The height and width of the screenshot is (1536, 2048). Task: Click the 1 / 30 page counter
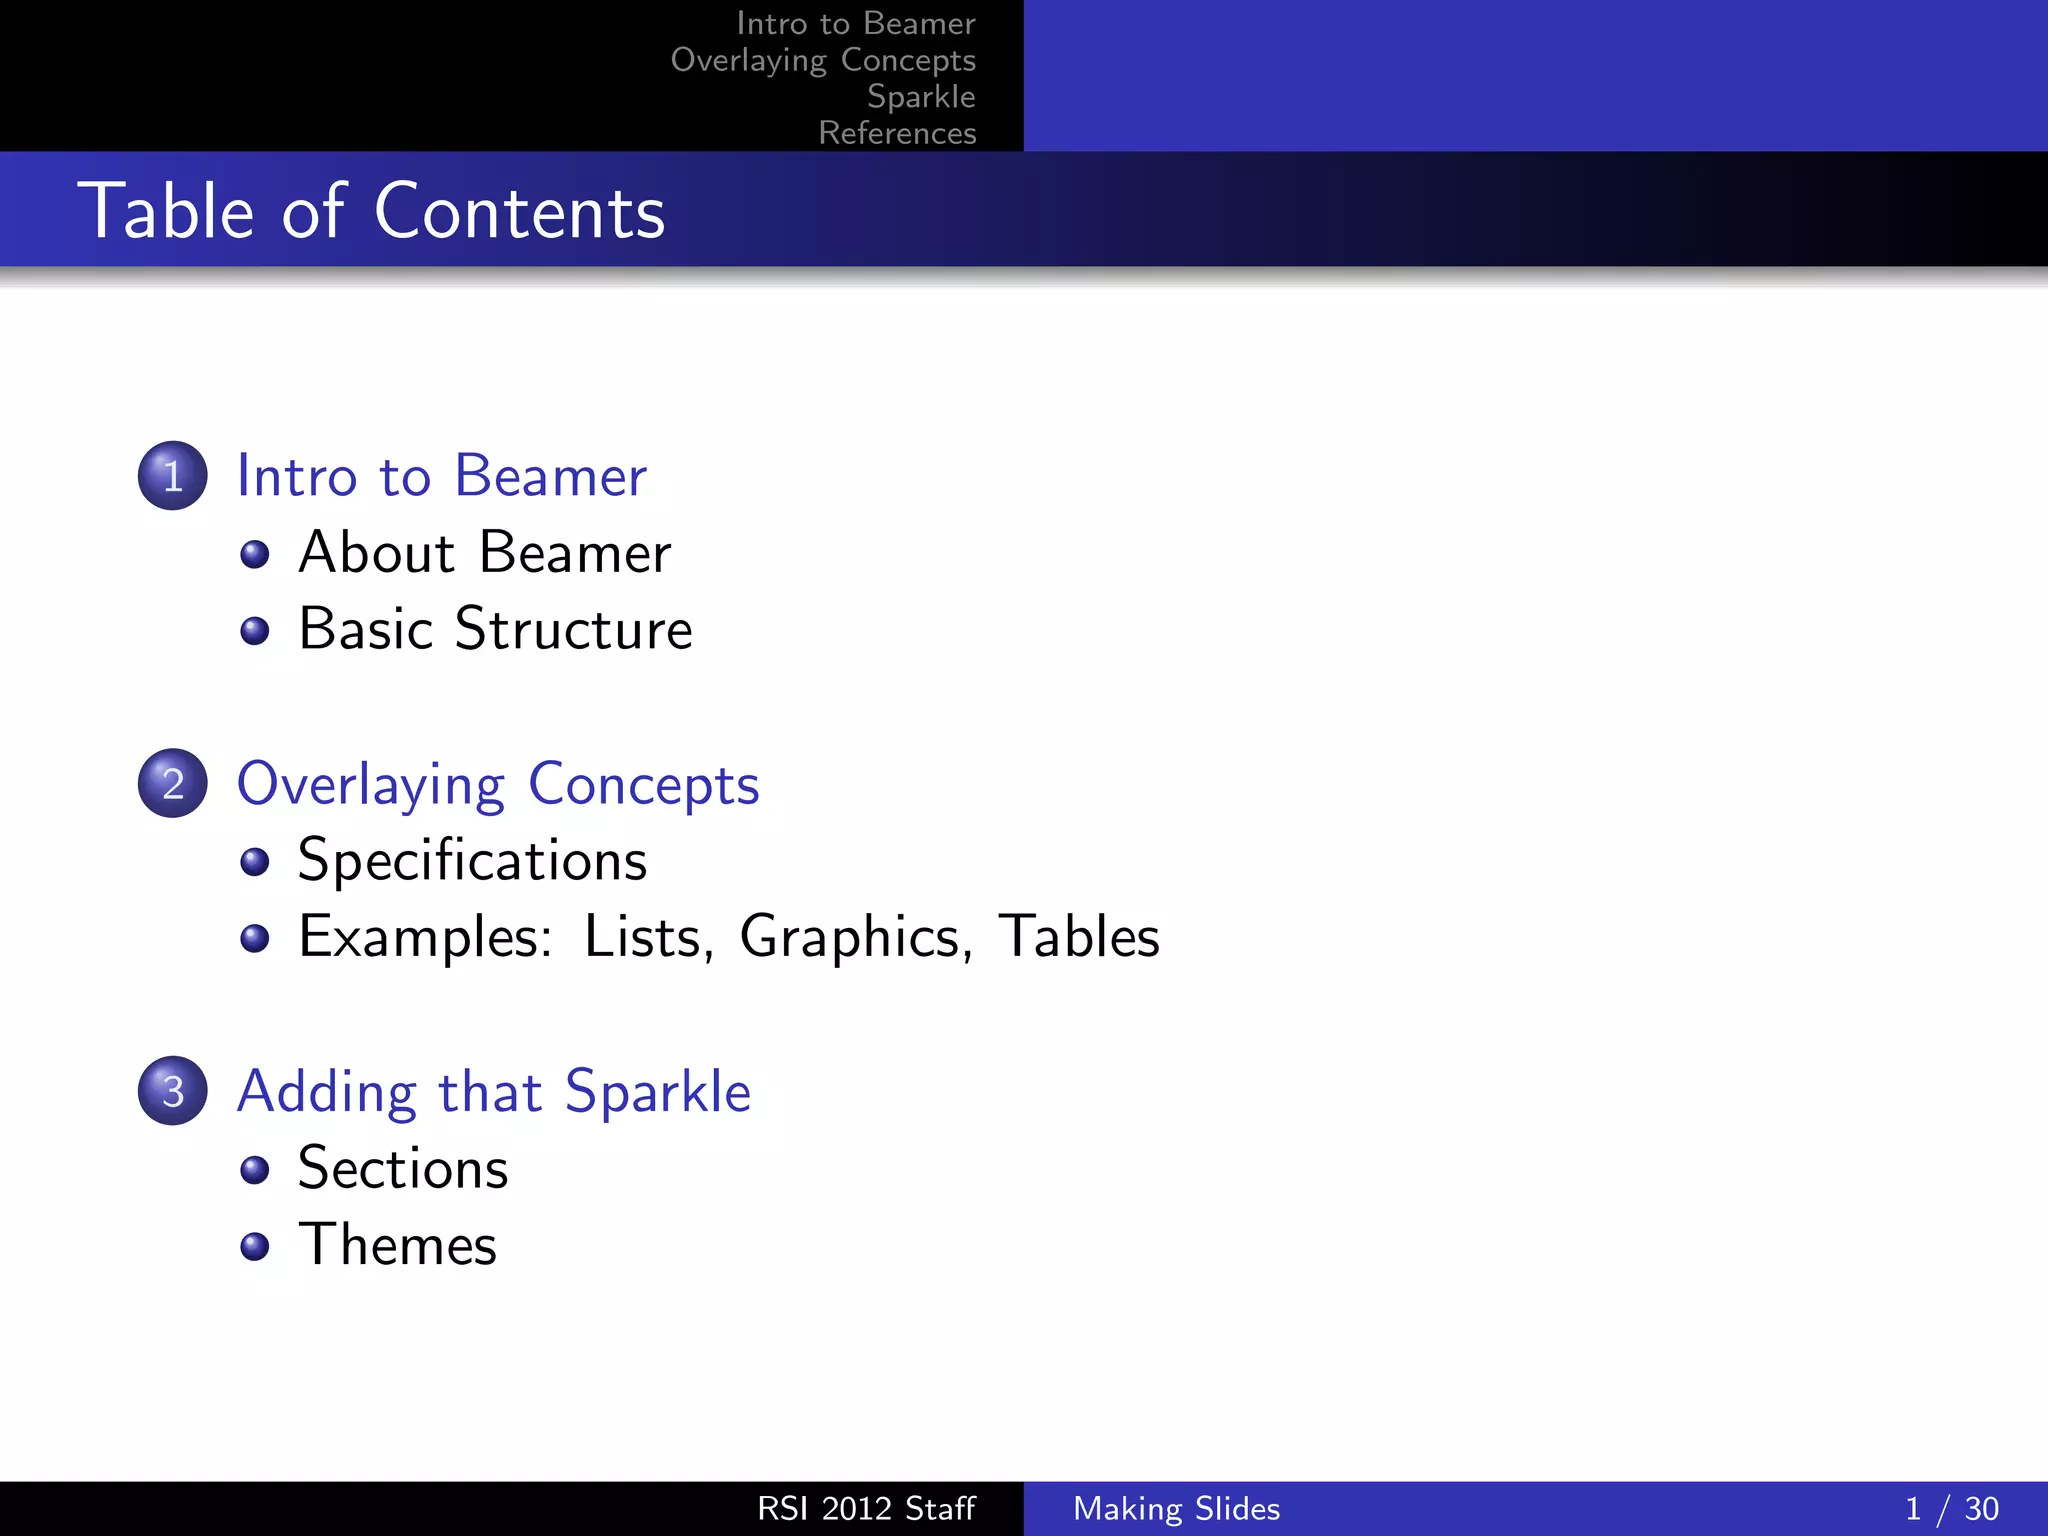[x=1950, y=1508]
